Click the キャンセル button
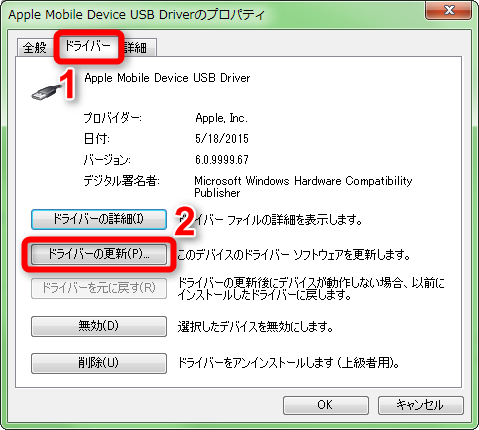This screenshot has width=479, height=430. click(x=421, y=405)
